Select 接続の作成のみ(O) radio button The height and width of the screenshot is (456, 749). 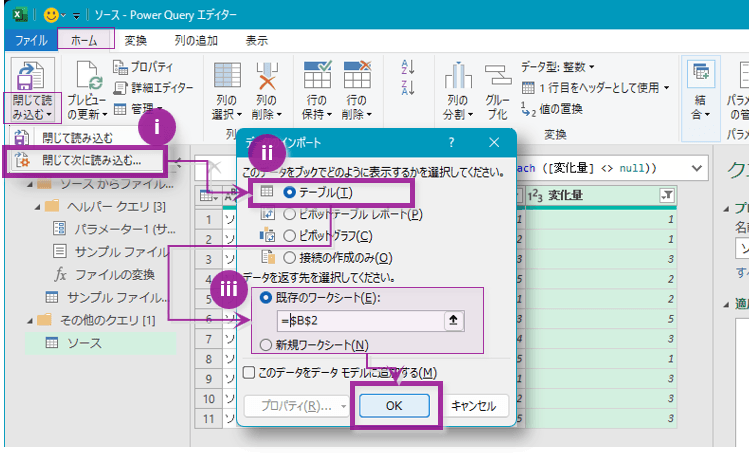pos(289,258)
